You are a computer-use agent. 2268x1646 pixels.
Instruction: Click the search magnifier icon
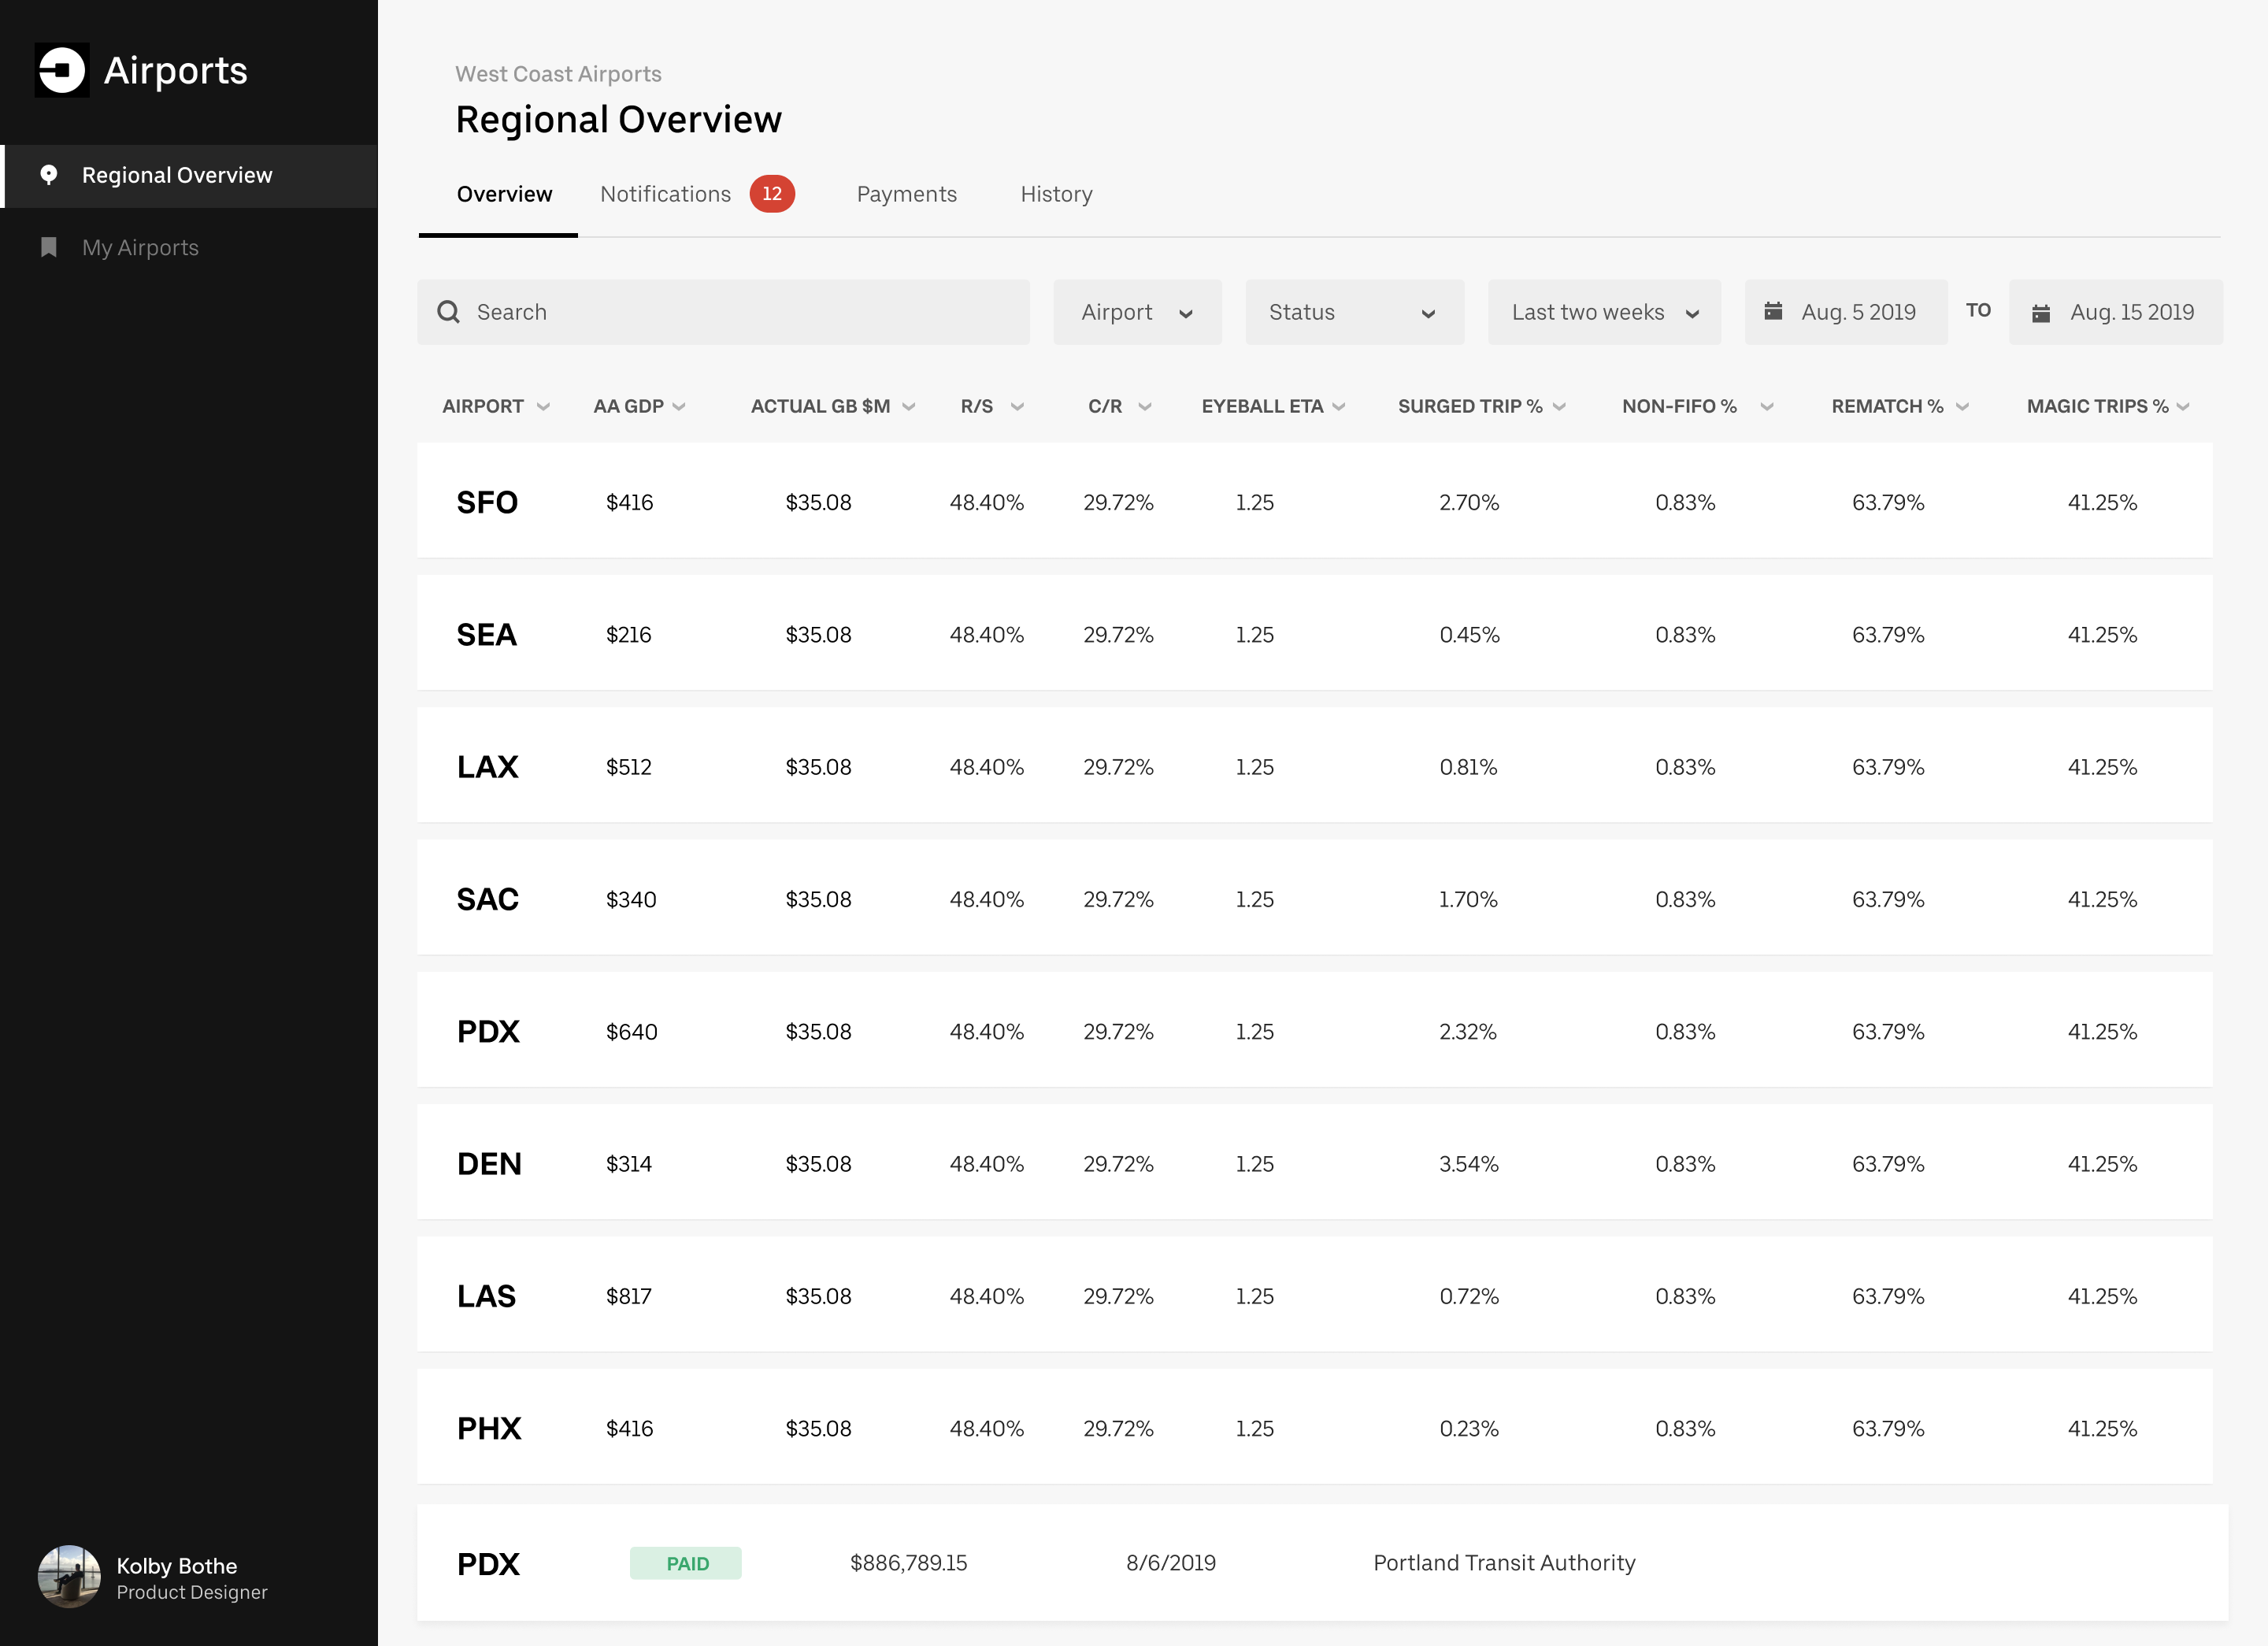click(x=449, y=312)
